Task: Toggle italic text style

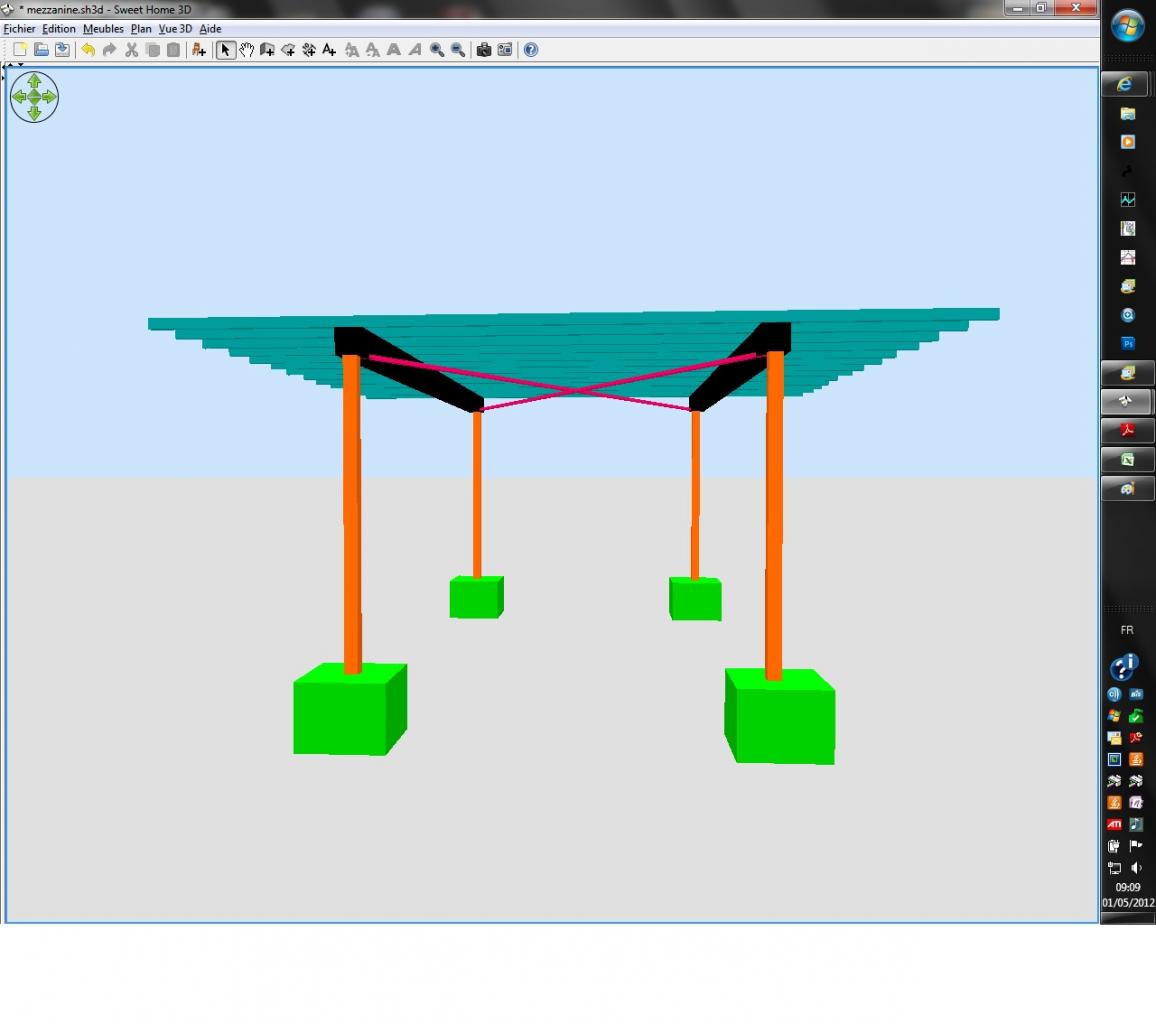Action: click(415, 49)
